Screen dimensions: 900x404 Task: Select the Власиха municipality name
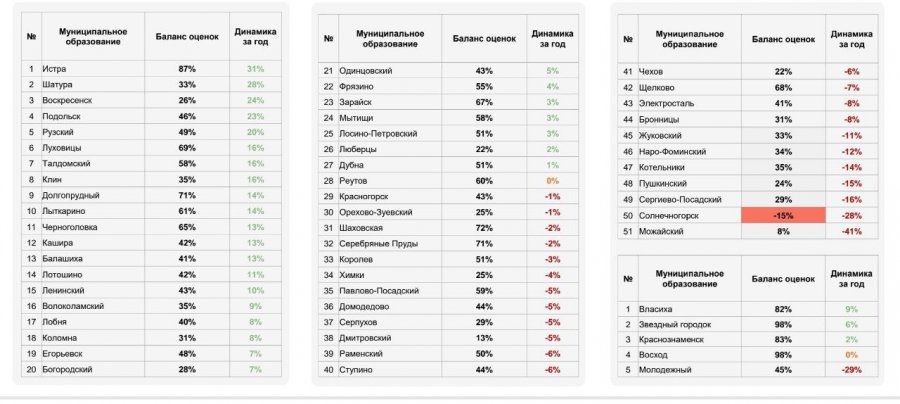coord(673,310)
